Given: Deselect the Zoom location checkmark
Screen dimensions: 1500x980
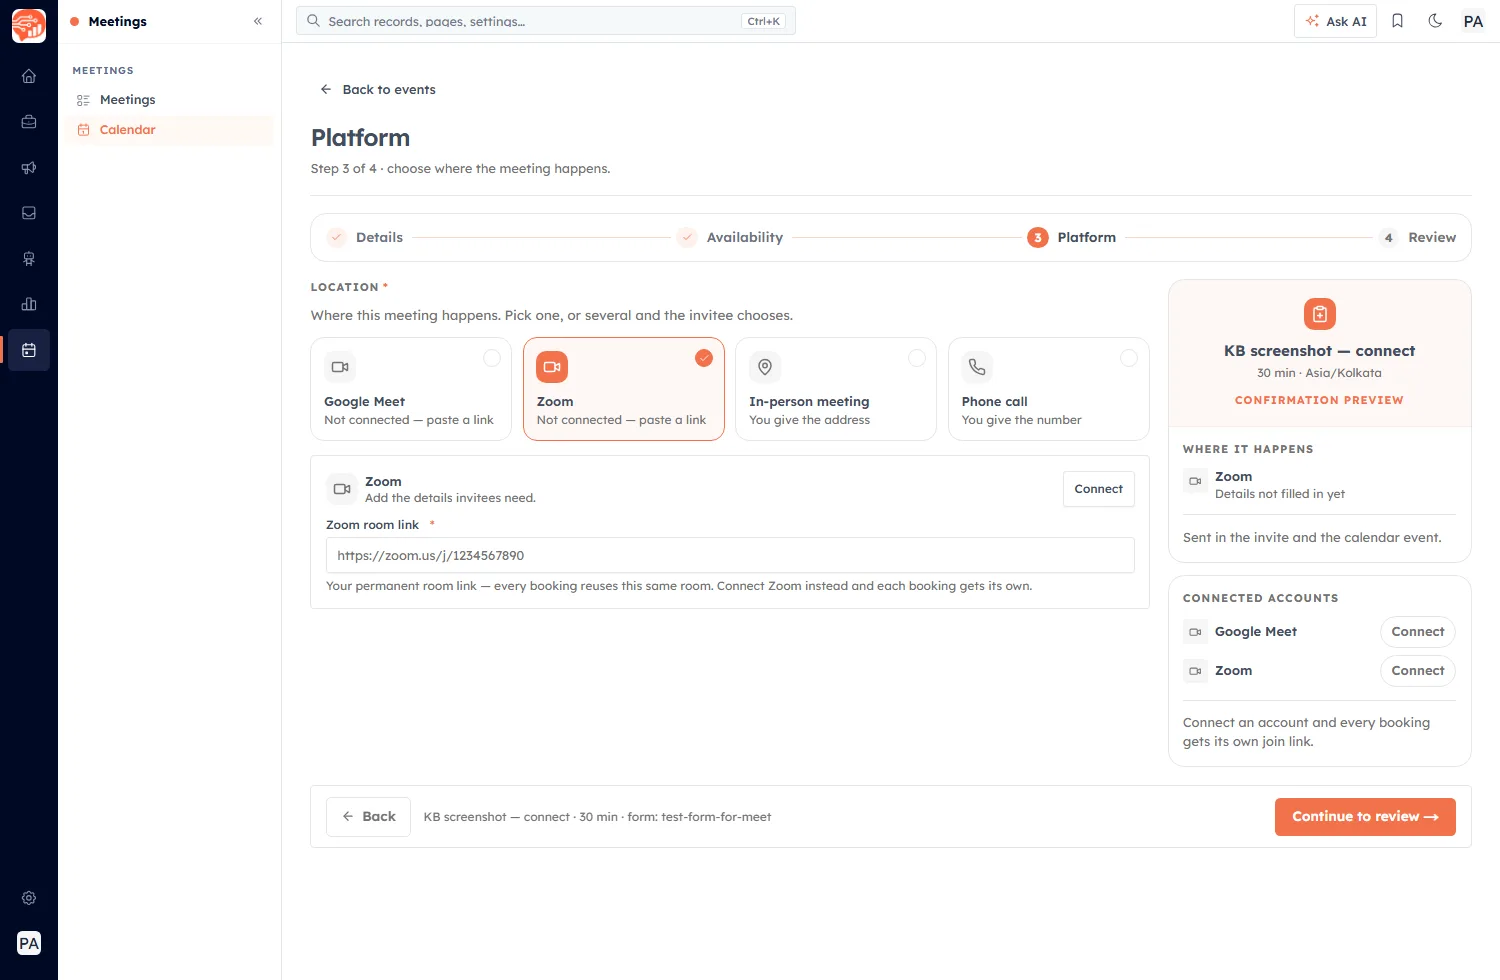Looking at the screenshot, I should point(704,358).
